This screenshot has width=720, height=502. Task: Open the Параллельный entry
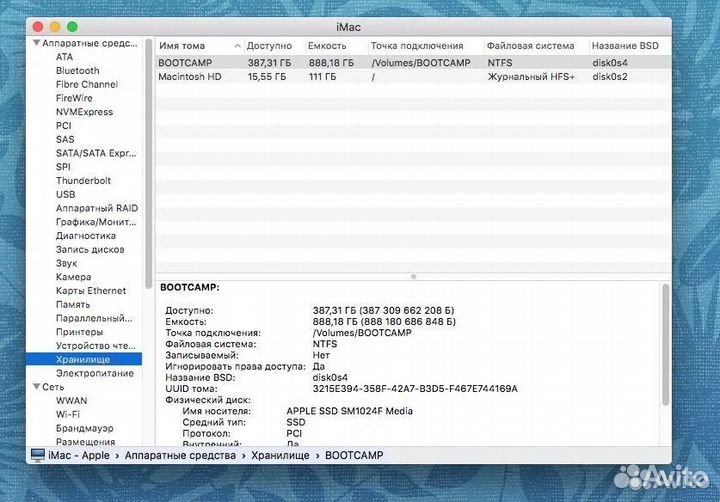point(94,319)
